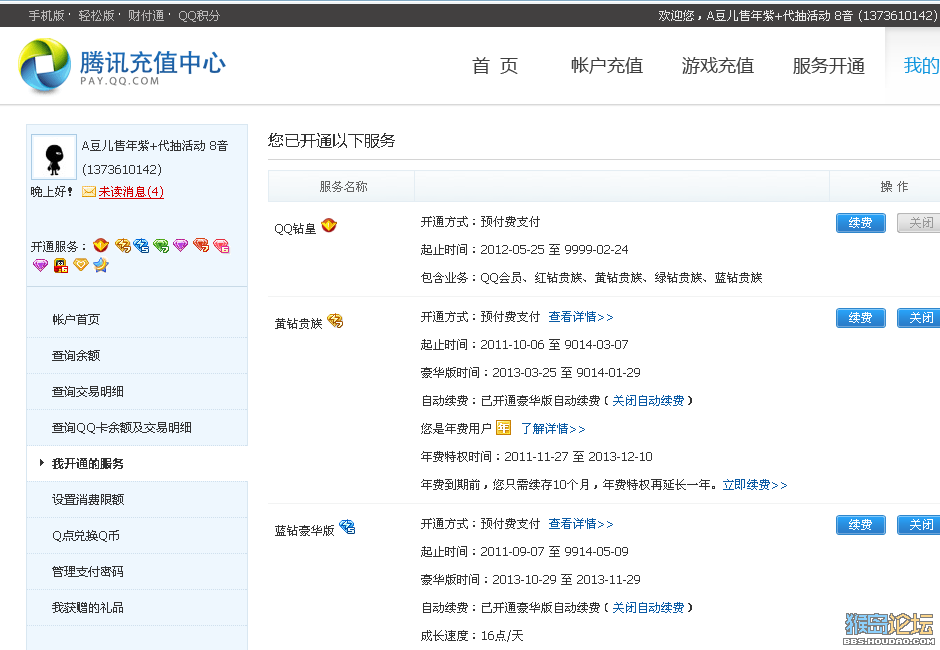
Task: Click 续费 button for QQ钻皇
Action: [860, 223]
